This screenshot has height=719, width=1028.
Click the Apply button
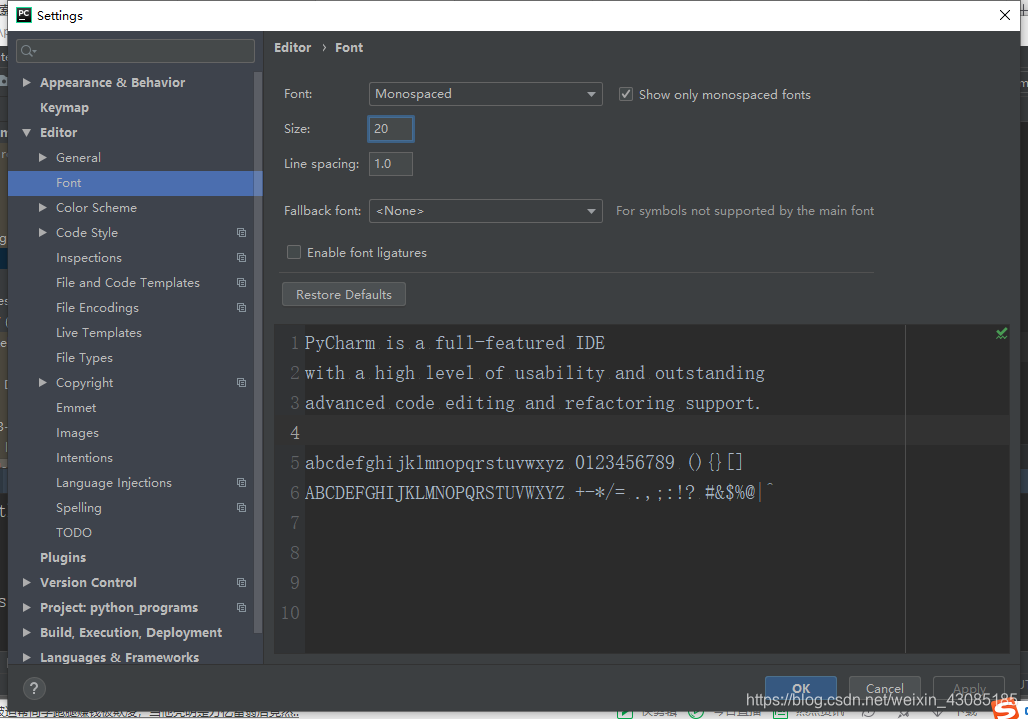click(968, 688)
